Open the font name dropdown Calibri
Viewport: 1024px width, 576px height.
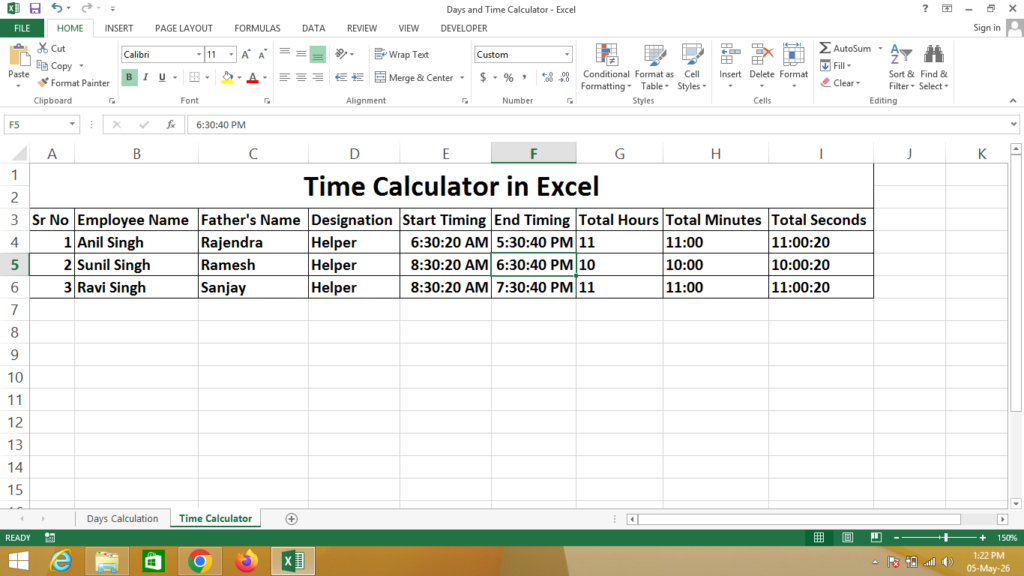[x=199, y=55]
